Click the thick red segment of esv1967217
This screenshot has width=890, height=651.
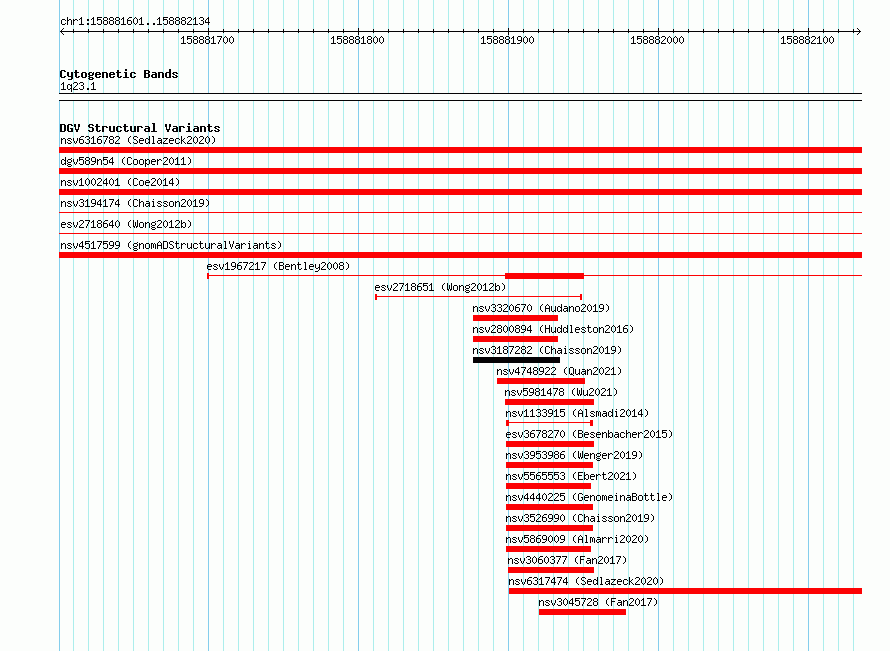(x=544, y=276)
